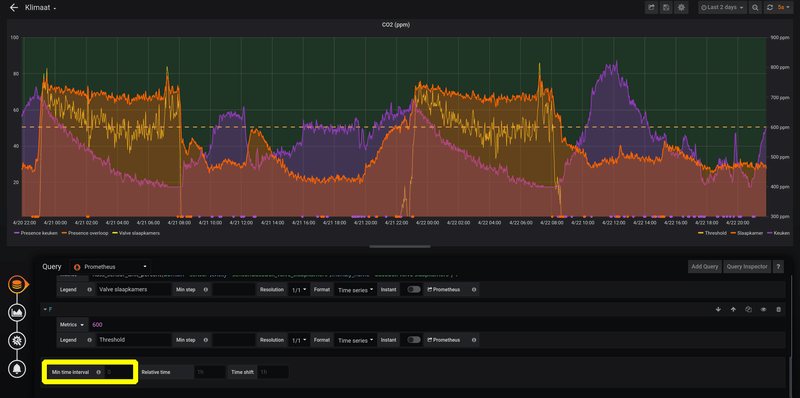This screenshot has height=398, width=800.
Task: Click the CO2 (ppm) panel title
Action: pos(396,24)
